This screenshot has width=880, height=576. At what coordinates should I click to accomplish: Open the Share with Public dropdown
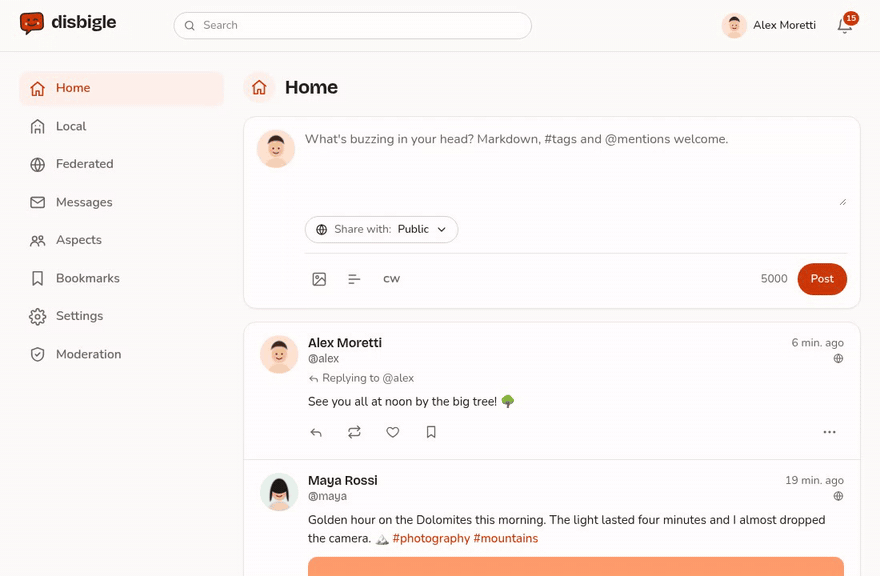point(382,230)
